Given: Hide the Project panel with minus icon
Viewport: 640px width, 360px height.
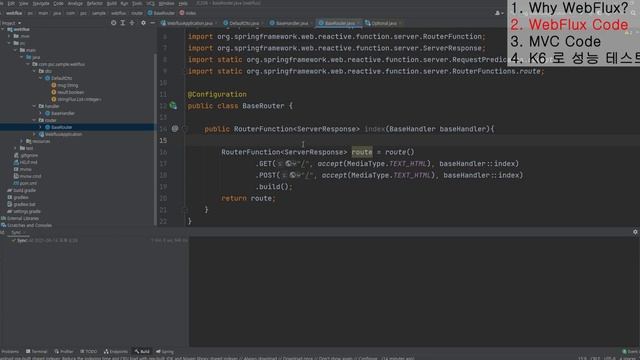Looking at the screenshot, I should coord(152,23).
